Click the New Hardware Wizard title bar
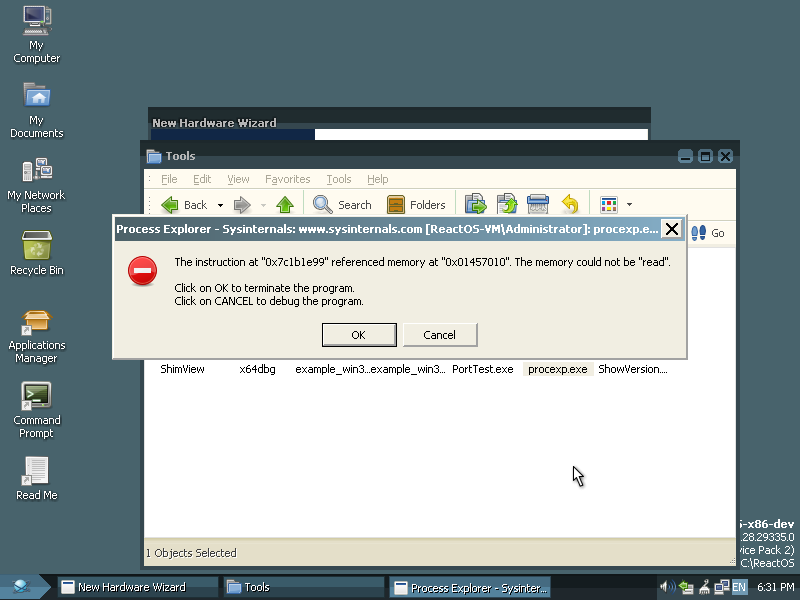The width and height of the screenshot is (800, 600). coord(399,122)
